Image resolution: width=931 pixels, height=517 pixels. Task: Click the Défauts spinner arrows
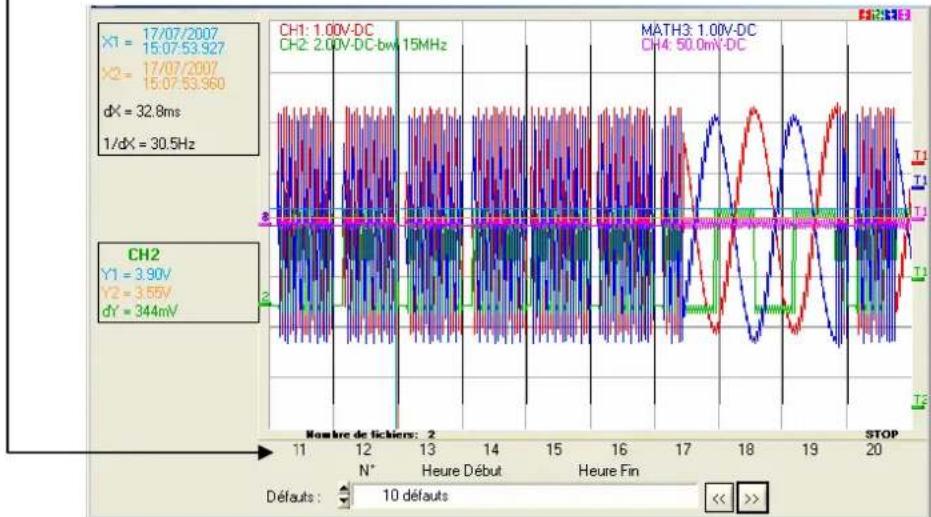coord(344,496)
